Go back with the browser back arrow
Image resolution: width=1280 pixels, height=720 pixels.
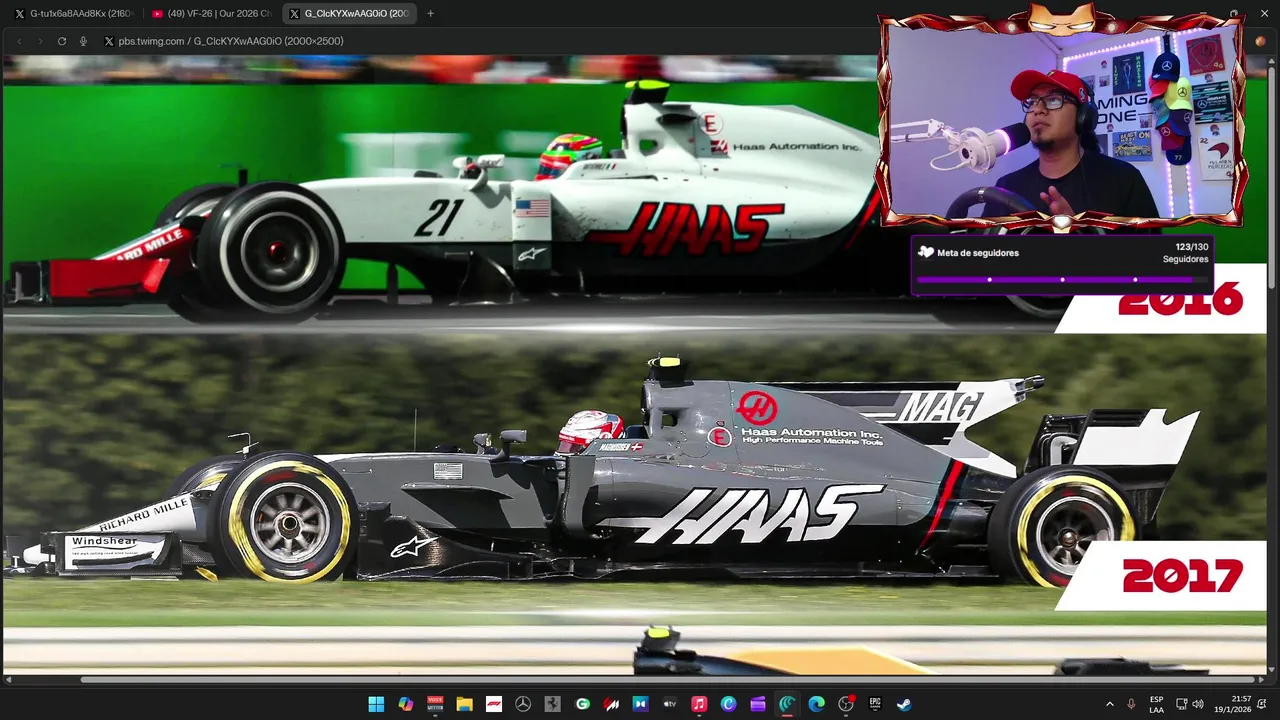click(19, 41)
